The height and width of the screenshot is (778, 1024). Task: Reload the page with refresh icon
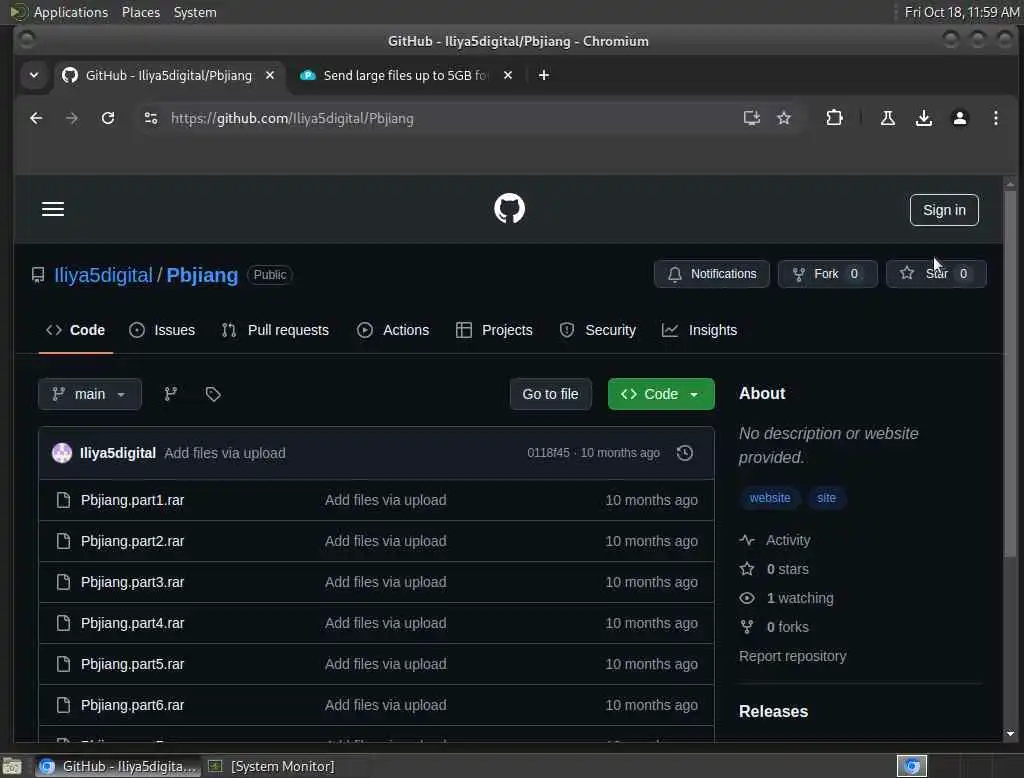tap(108, 118)
